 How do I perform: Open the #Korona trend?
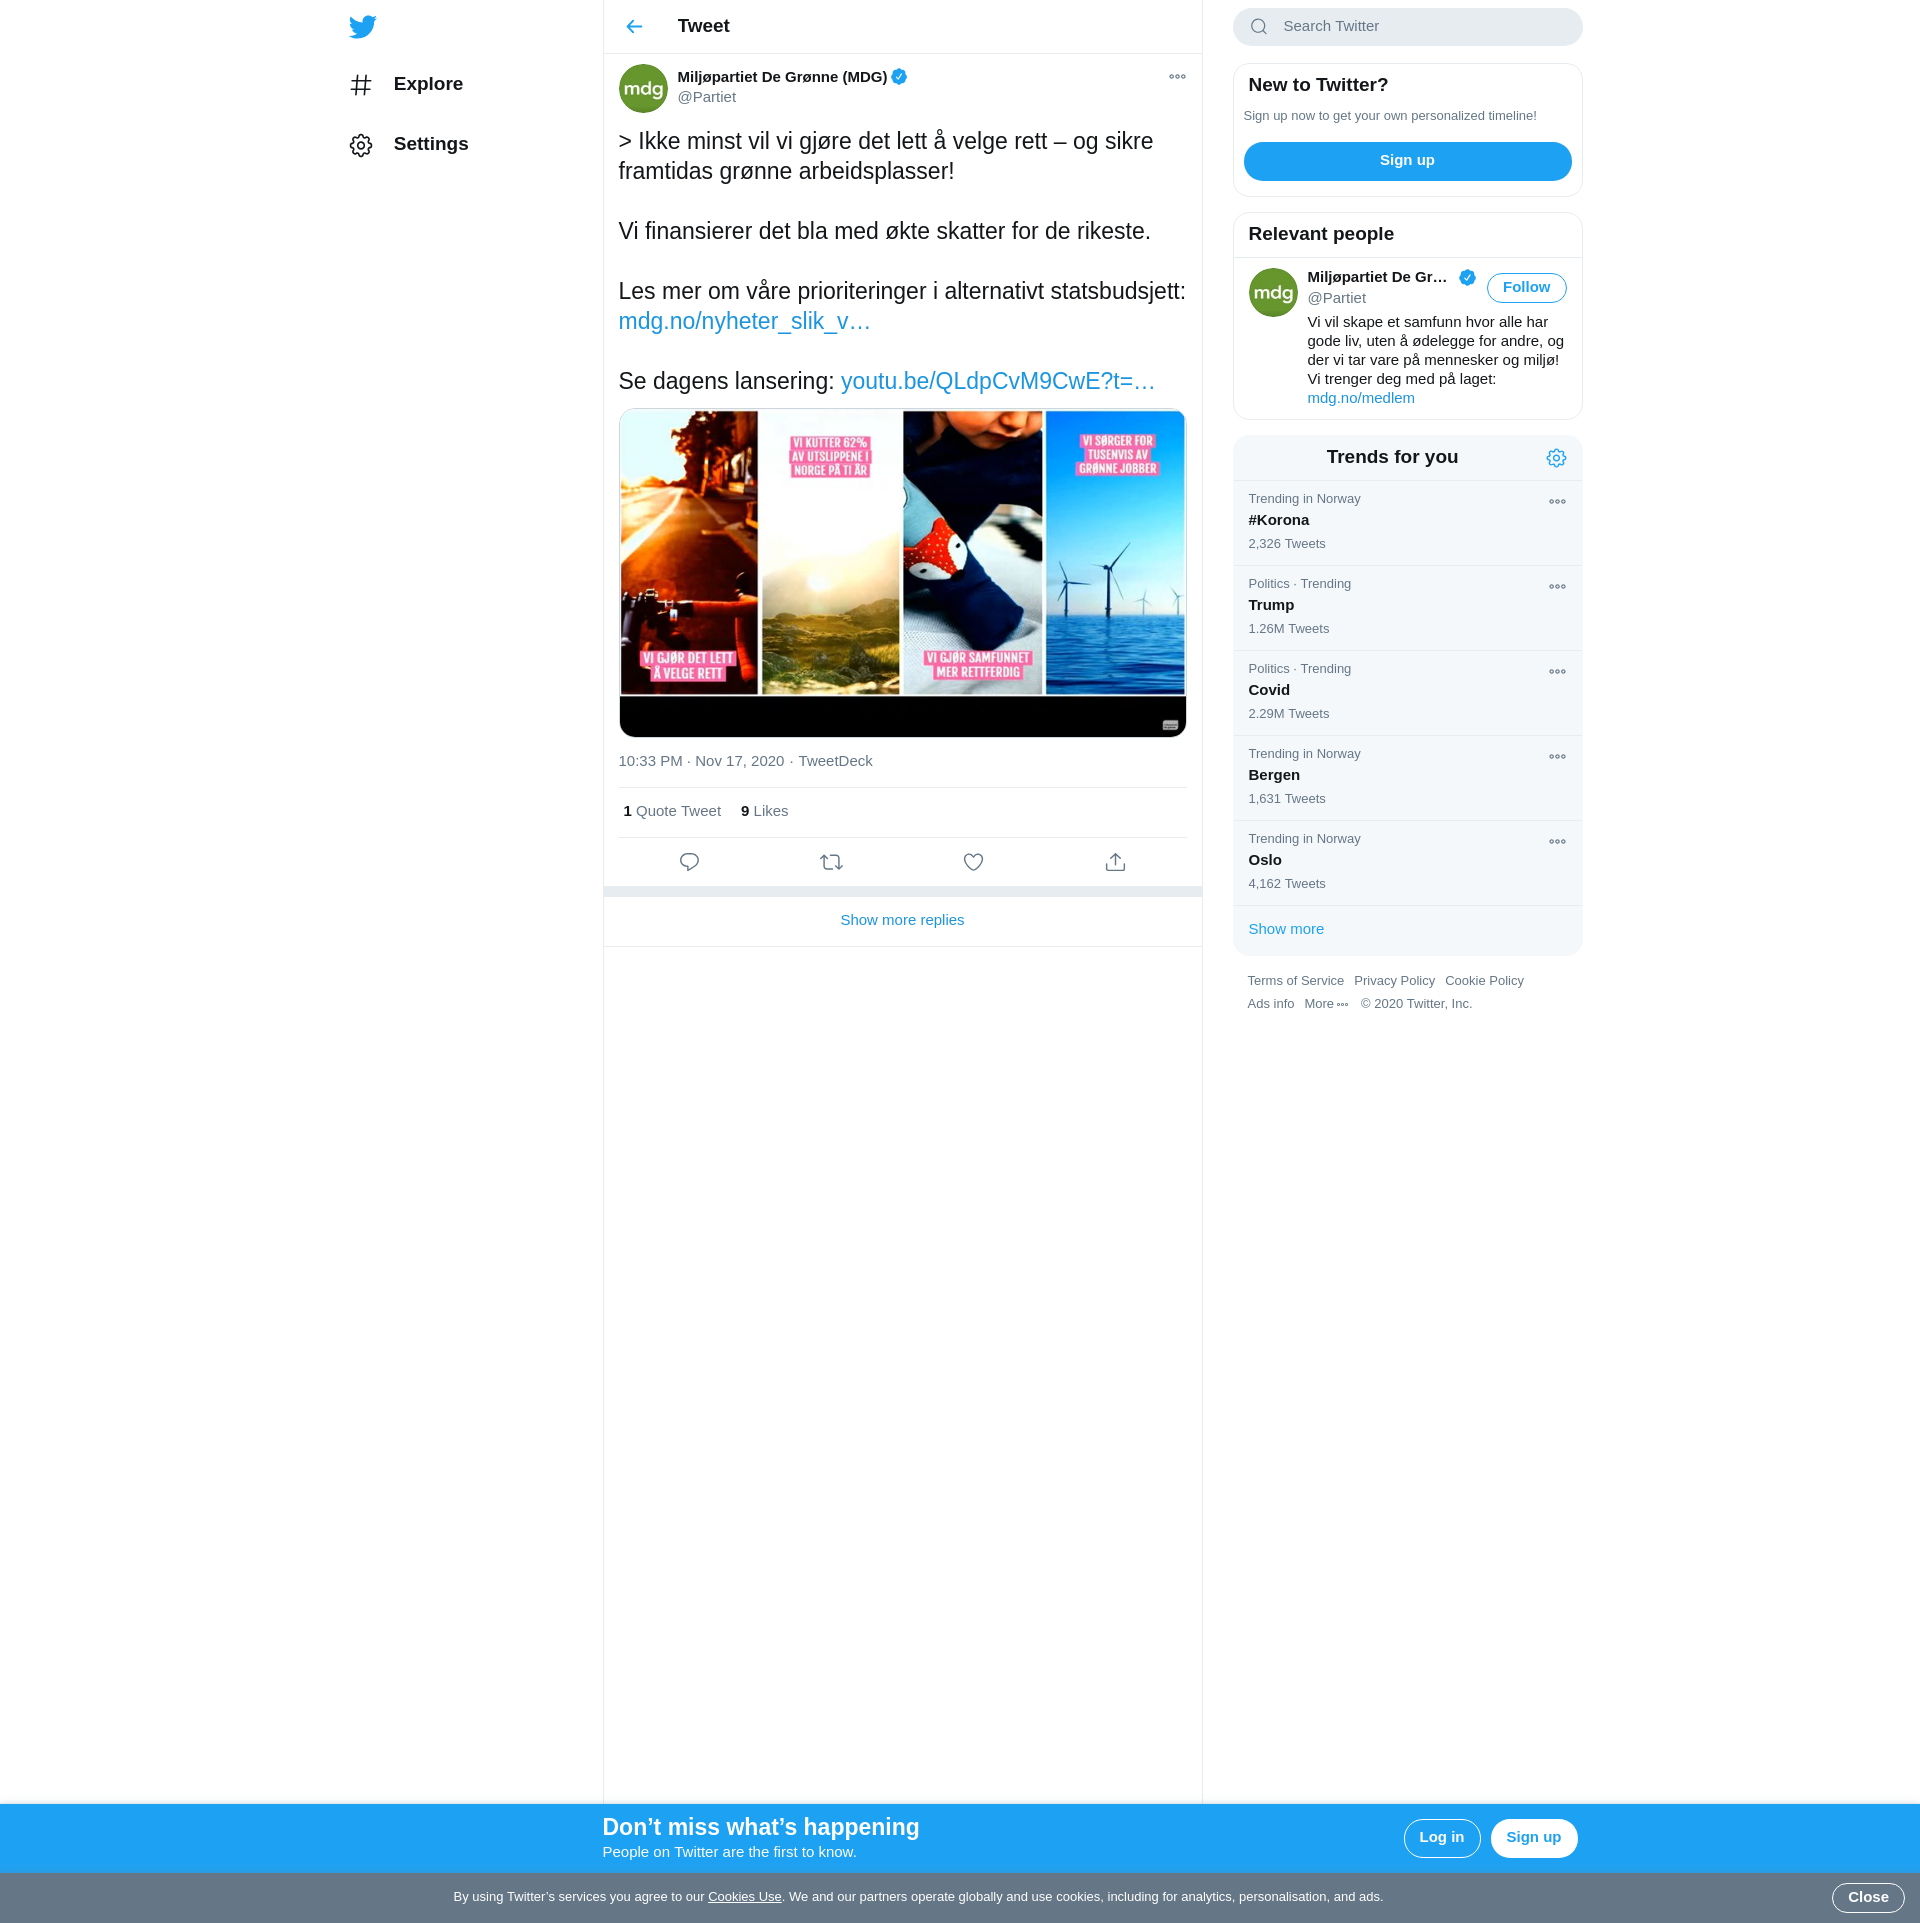[x=1407, y=523]
